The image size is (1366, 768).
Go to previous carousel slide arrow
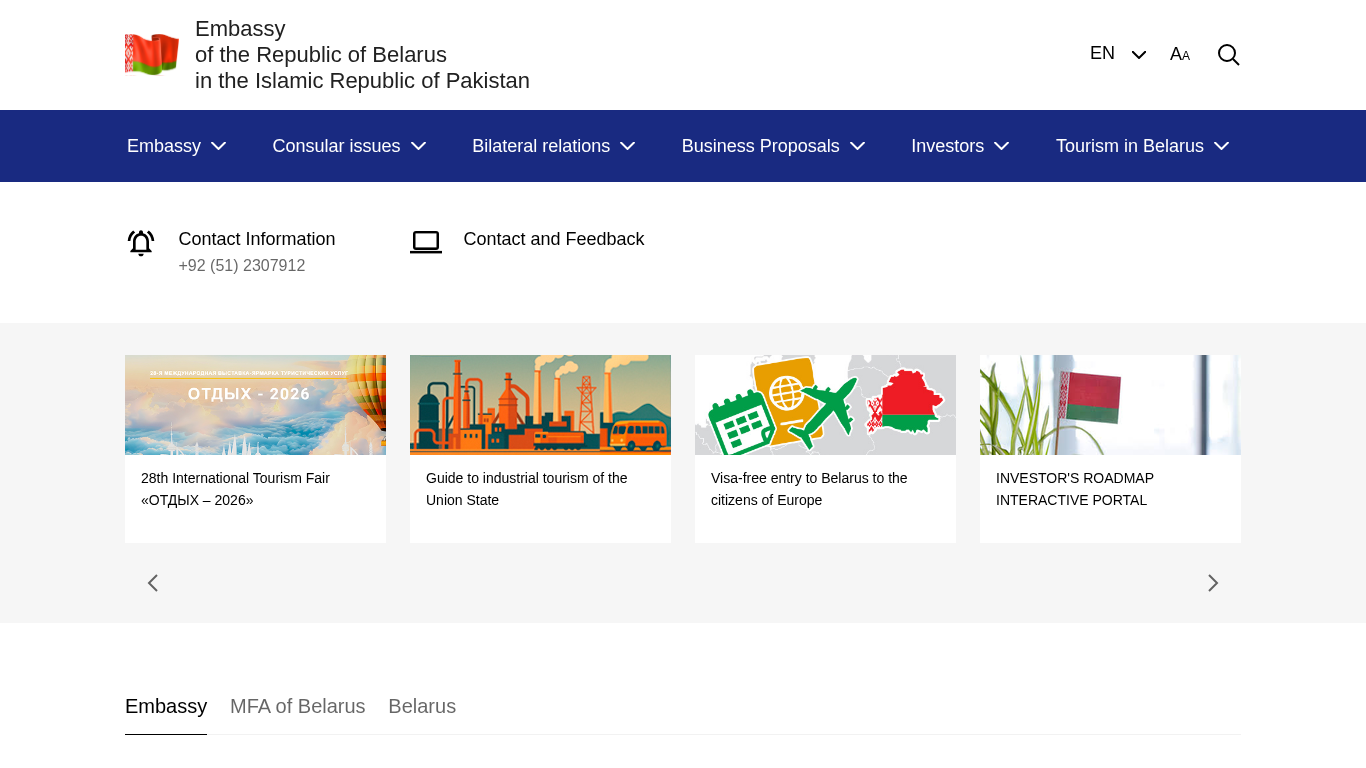pos(153,583)
